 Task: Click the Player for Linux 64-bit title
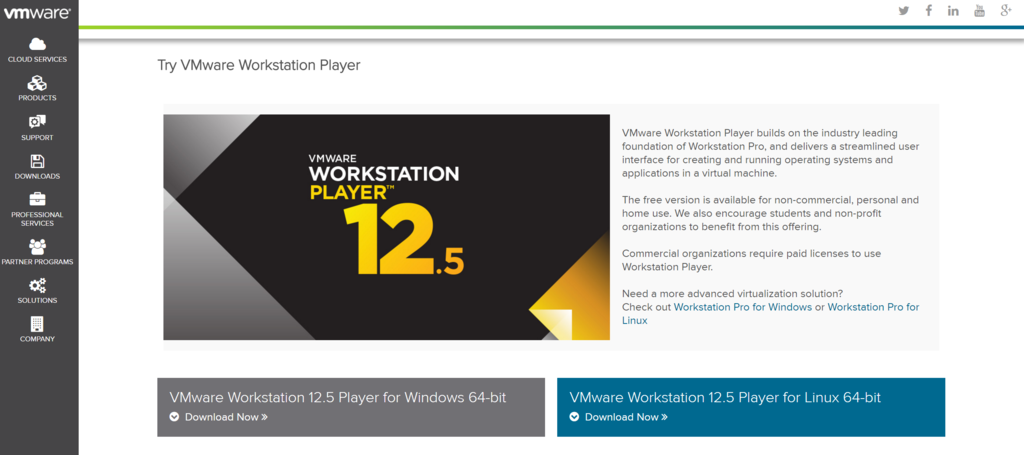click(x=725, y=398)
